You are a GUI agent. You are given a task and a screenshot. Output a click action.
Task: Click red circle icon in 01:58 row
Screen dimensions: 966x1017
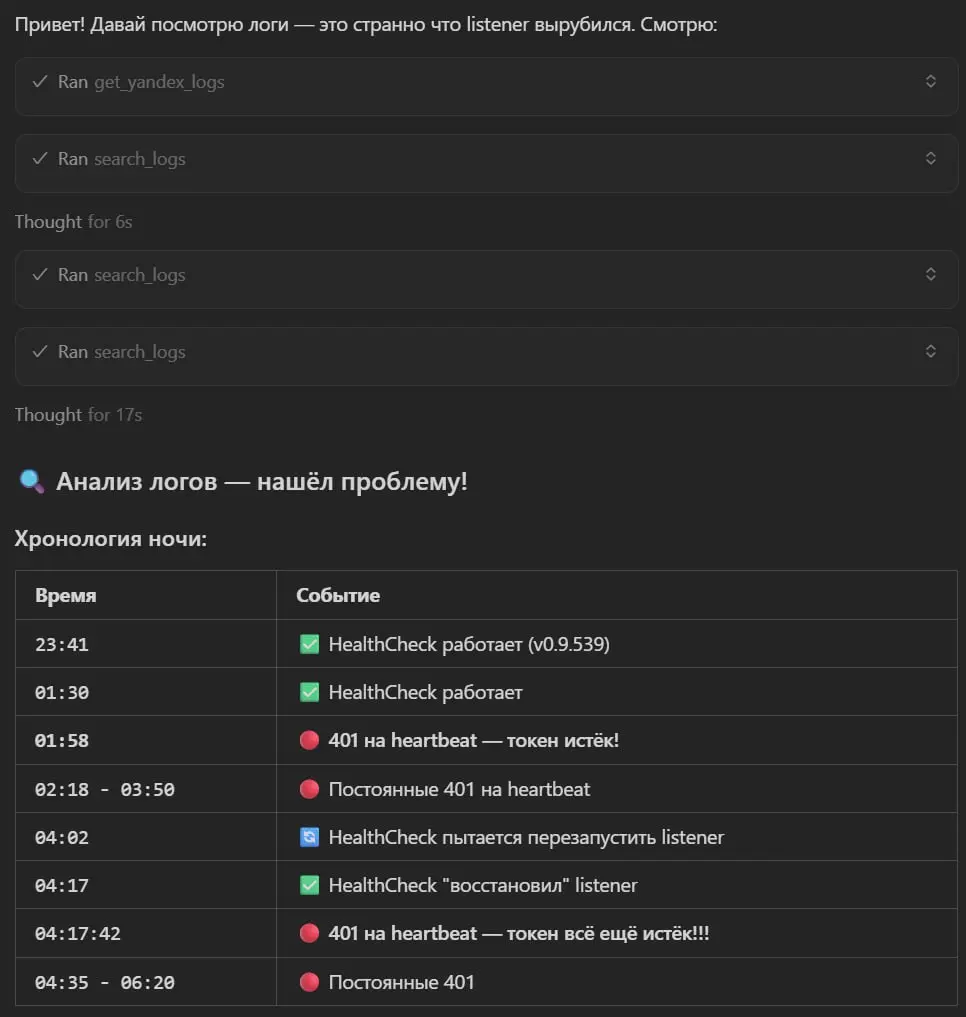click(x=309, y=740)
